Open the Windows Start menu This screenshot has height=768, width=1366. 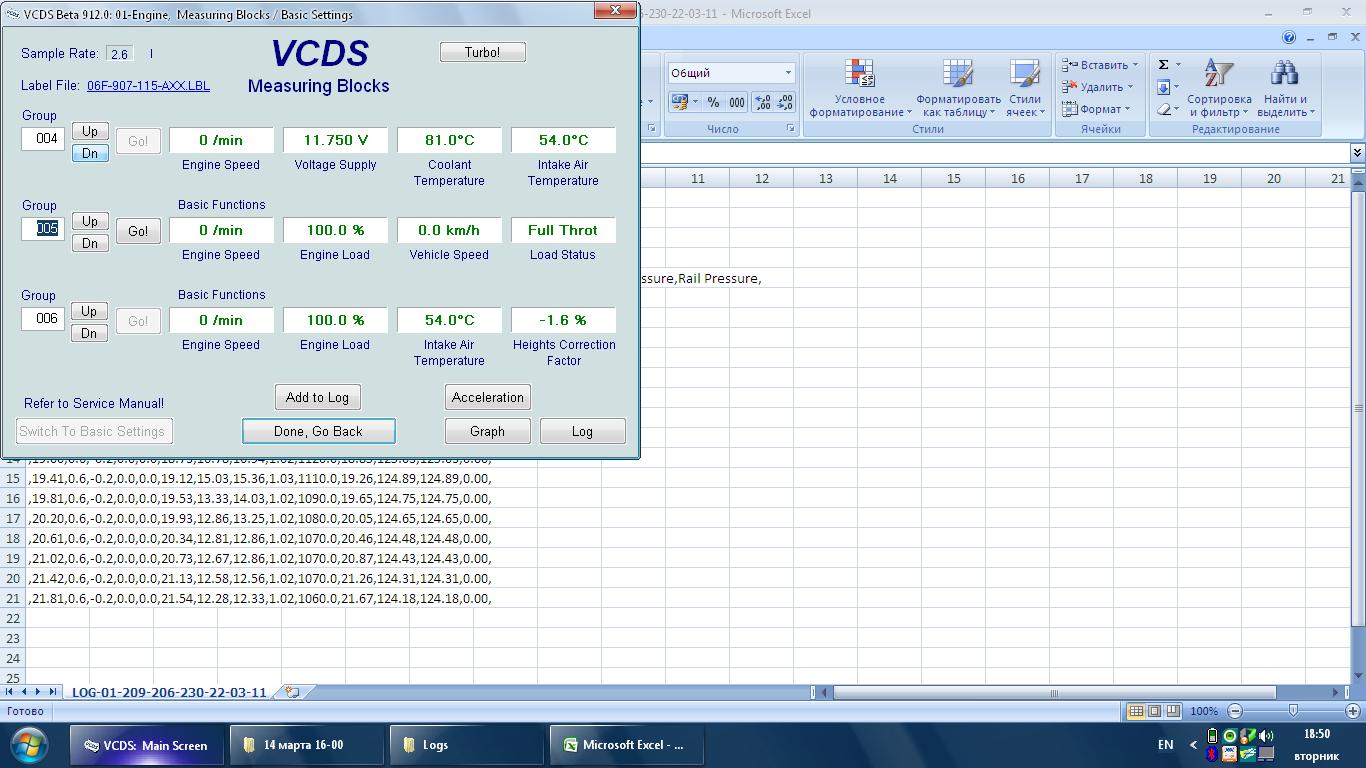click(x=28, y=745)
